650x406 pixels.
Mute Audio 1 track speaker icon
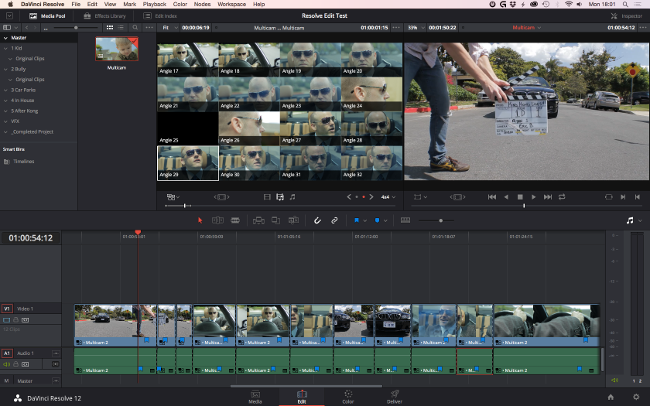(x=6, y=364)
